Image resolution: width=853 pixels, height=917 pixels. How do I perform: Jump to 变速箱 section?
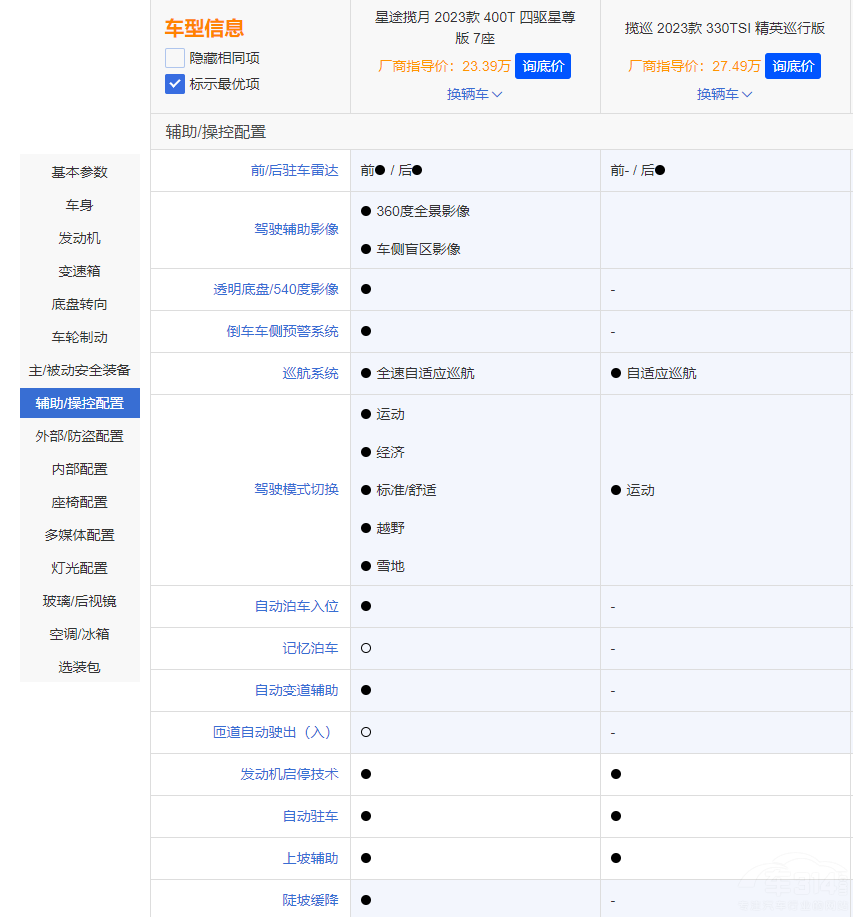(80, 271)
